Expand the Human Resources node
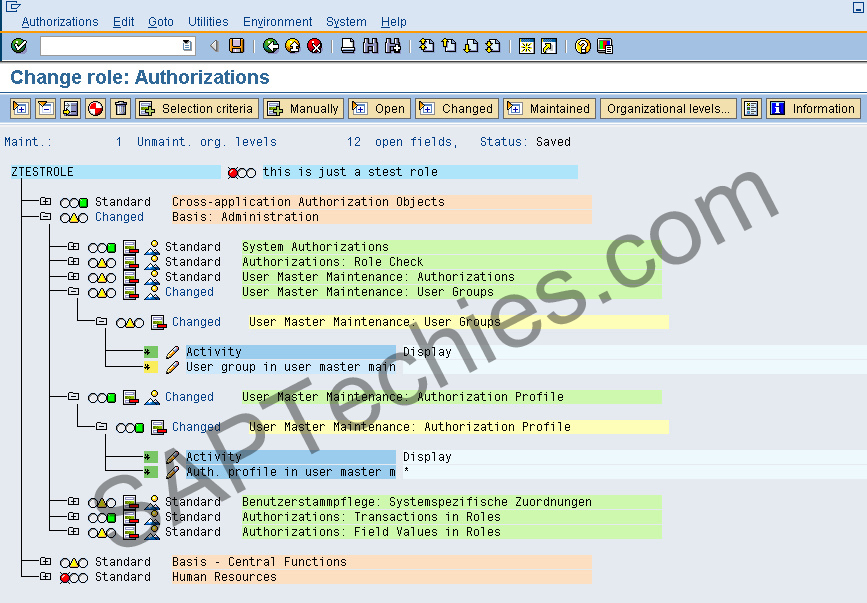 [47, 576]
